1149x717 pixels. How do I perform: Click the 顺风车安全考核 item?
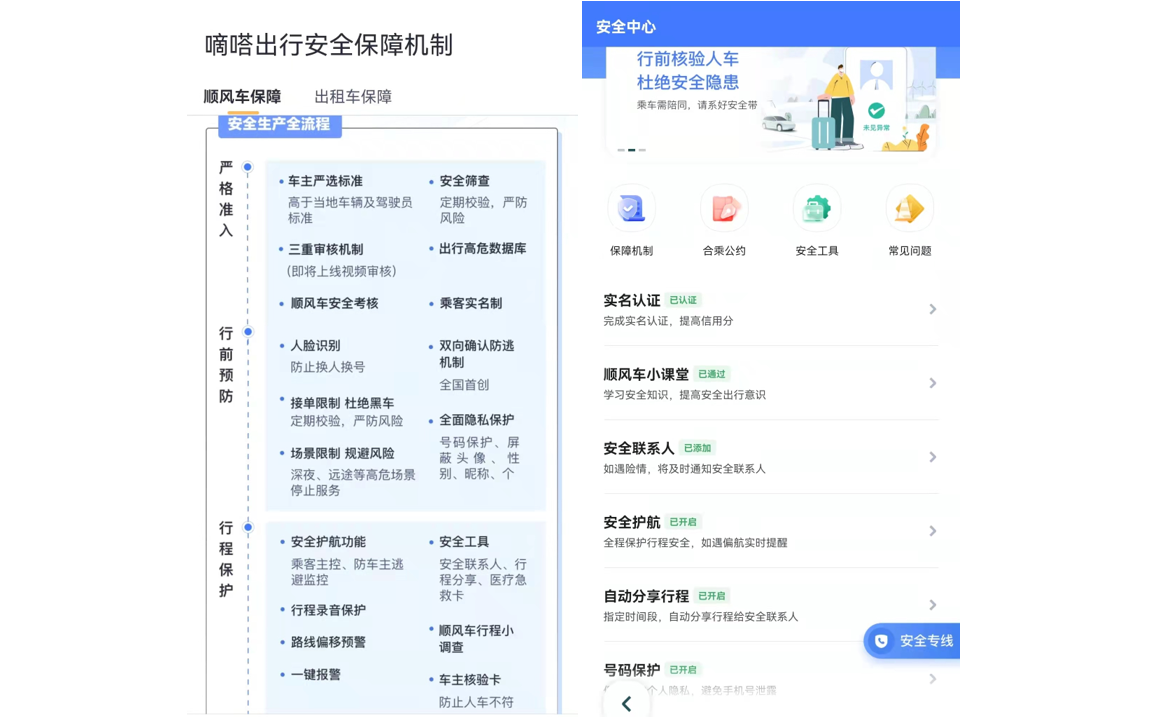click(334, 304)
